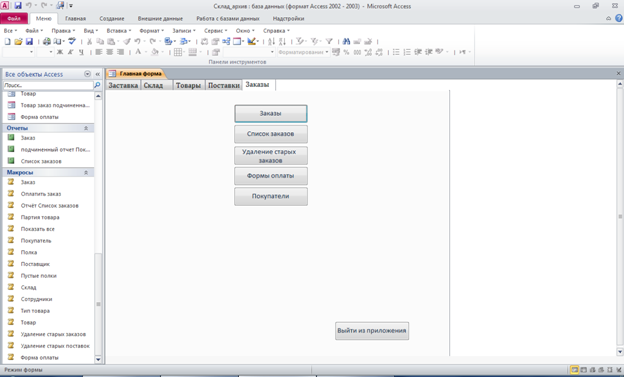Switch to the Создание ribbon tab
Image resolution: width=624 pixels, height=377 pixels.
(112, 19)
